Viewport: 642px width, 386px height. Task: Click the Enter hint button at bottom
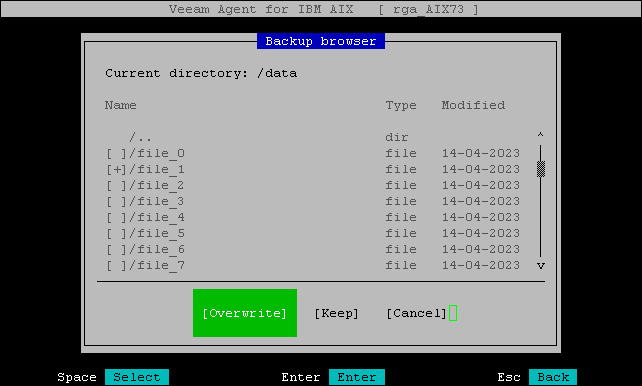pos(357,377)
